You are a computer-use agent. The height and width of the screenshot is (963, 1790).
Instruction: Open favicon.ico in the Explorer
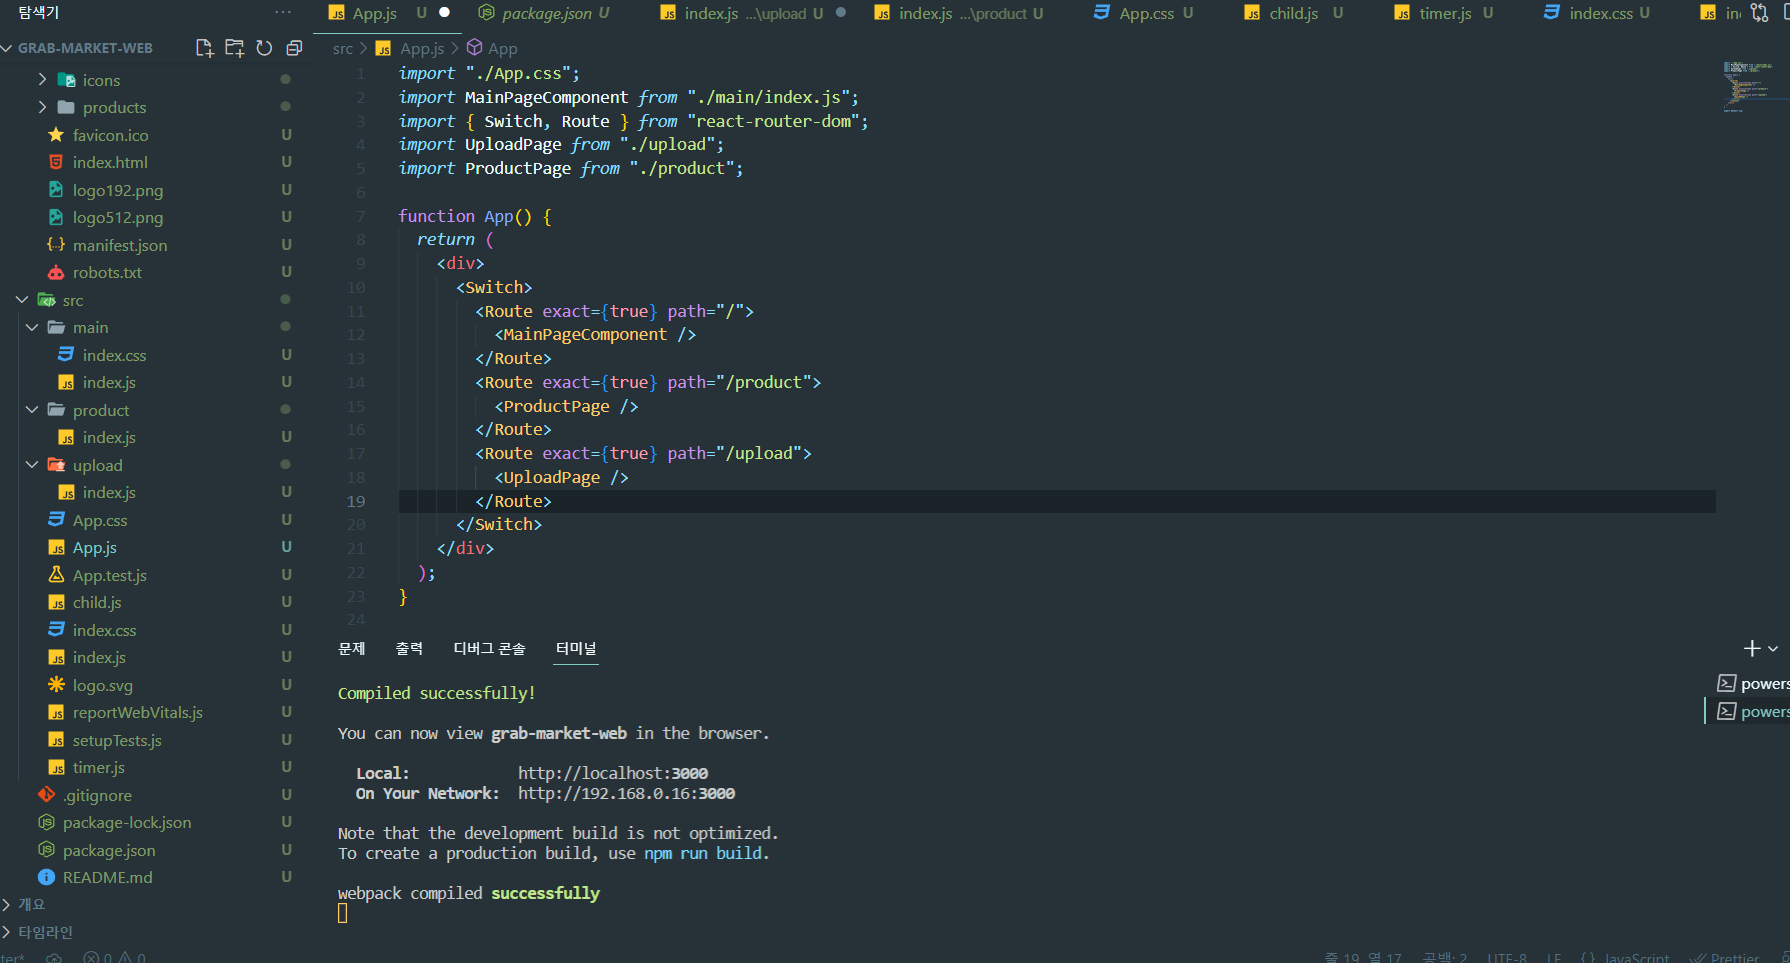pos(110,135)
